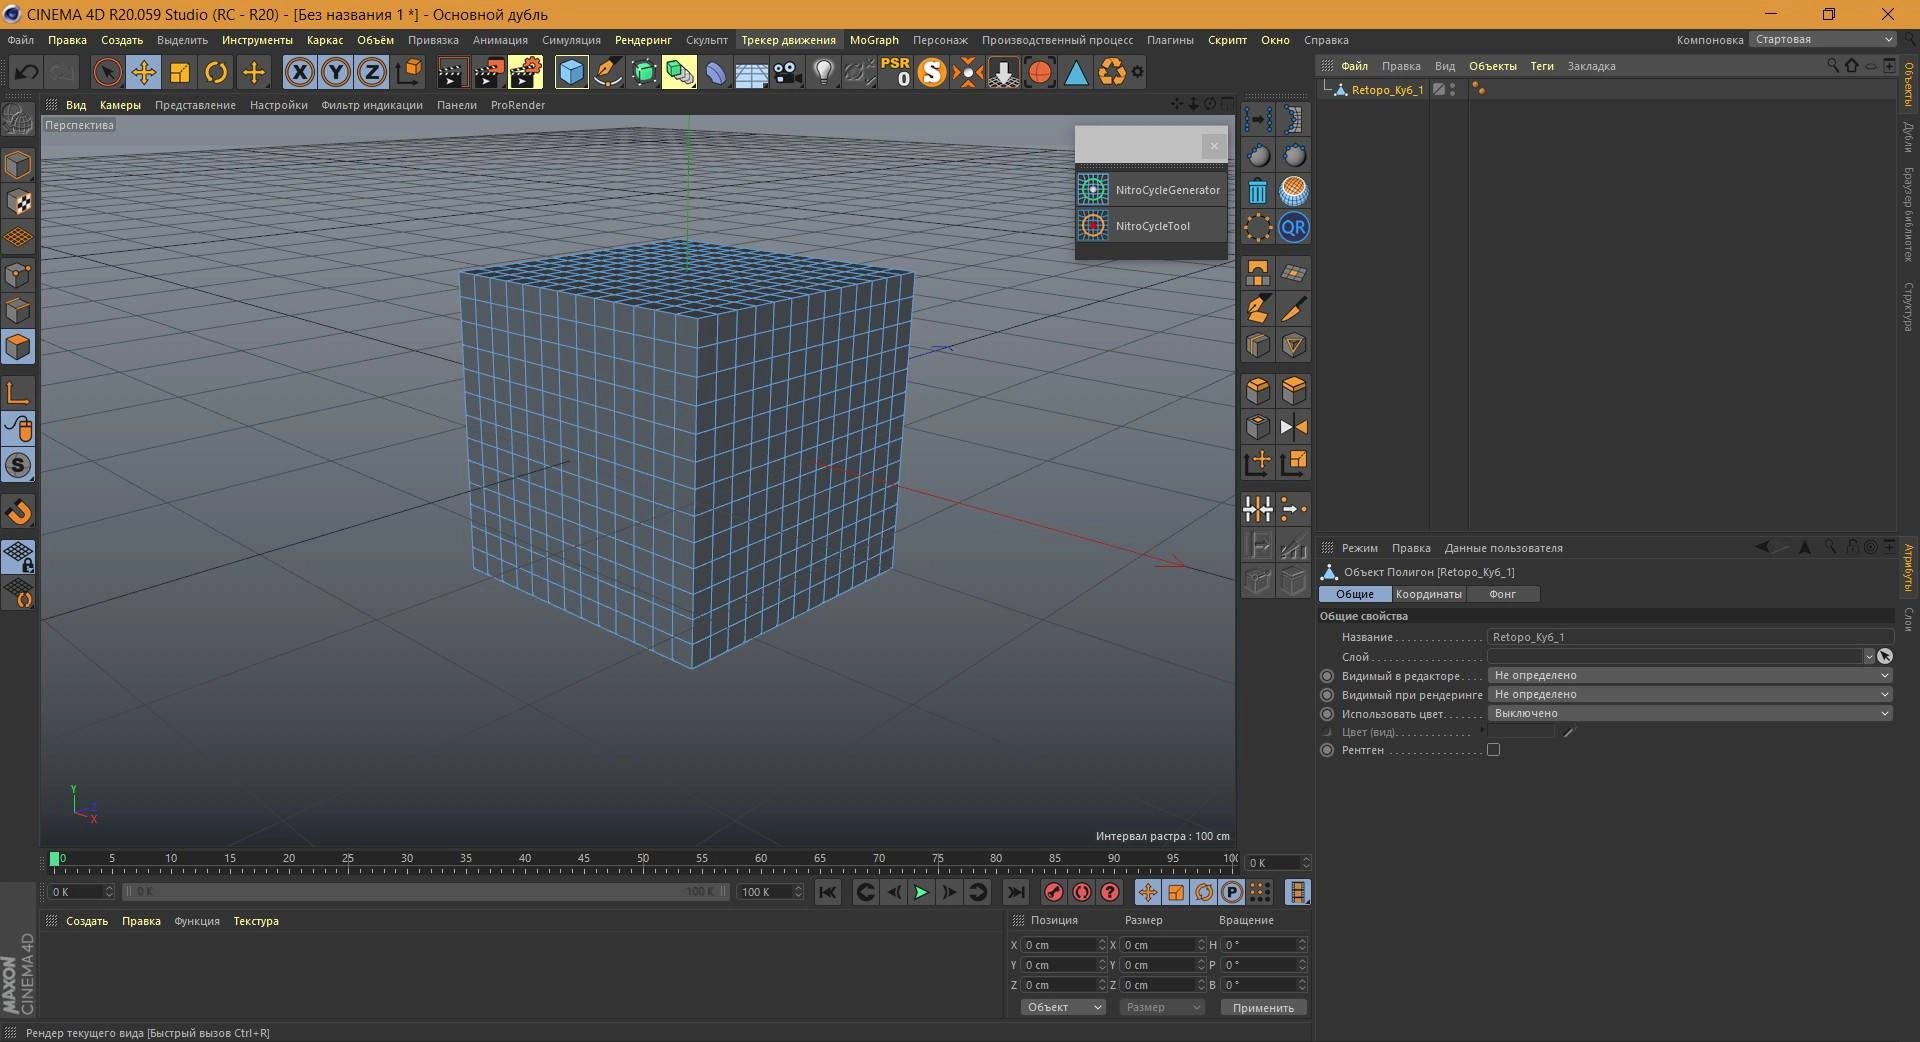Jump to the end of the animation
1920x1042 pixels.
1015,892
